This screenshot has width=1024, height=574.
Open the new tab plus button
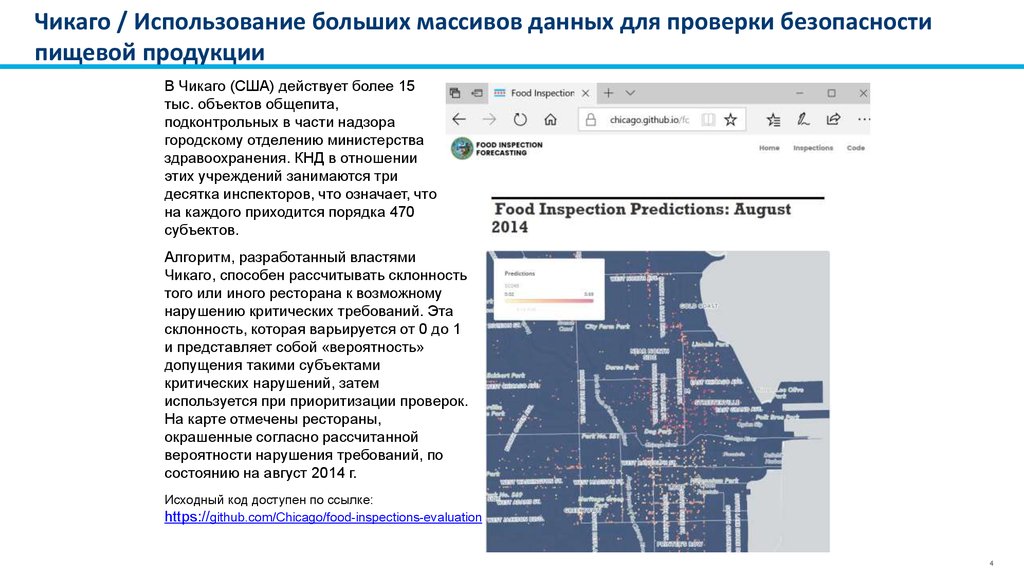608,93
